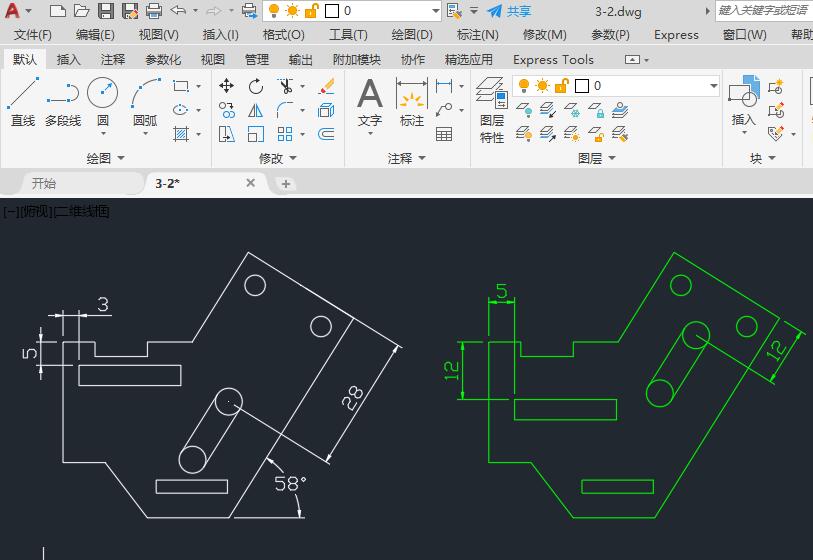Toggle layer freeze sun icon in ribbon Layers panel

click(x=544, y=86)
